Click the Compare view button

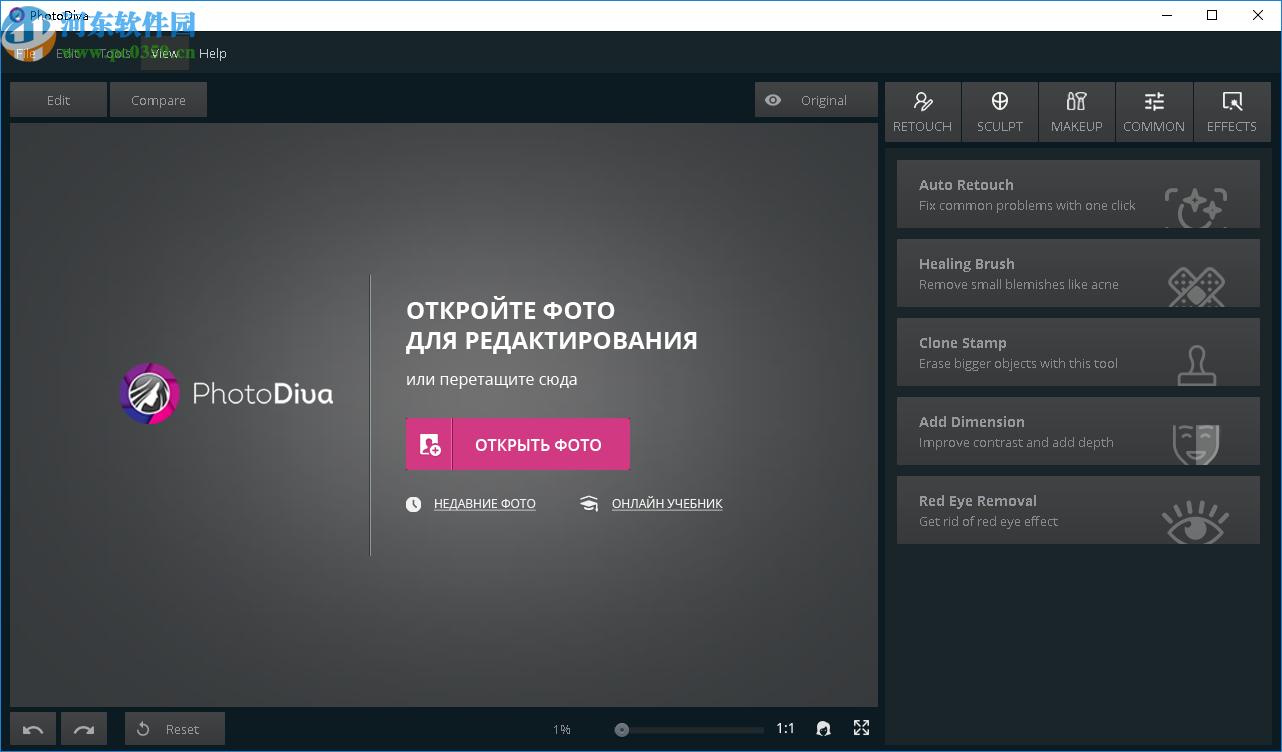point(158,100)
